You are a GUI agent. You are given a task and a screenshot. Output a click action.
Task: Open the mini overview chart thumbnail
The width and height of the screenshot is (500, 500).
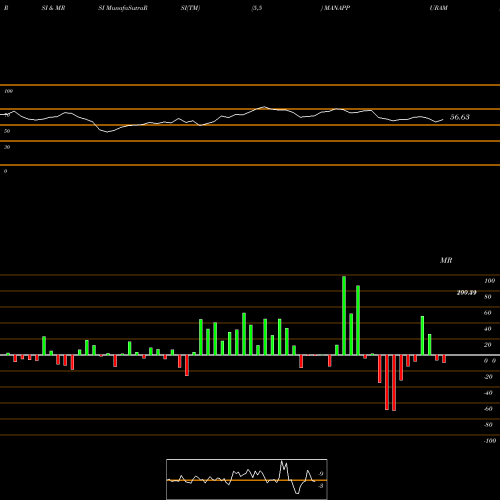247,479
